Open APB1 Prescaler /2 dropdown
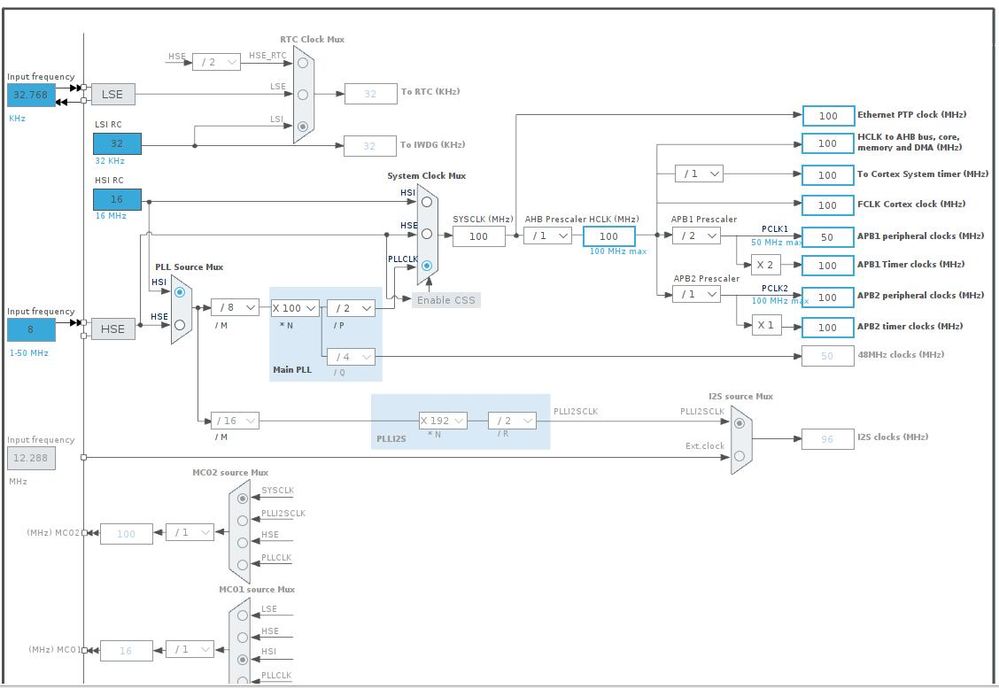 [696, 236]
